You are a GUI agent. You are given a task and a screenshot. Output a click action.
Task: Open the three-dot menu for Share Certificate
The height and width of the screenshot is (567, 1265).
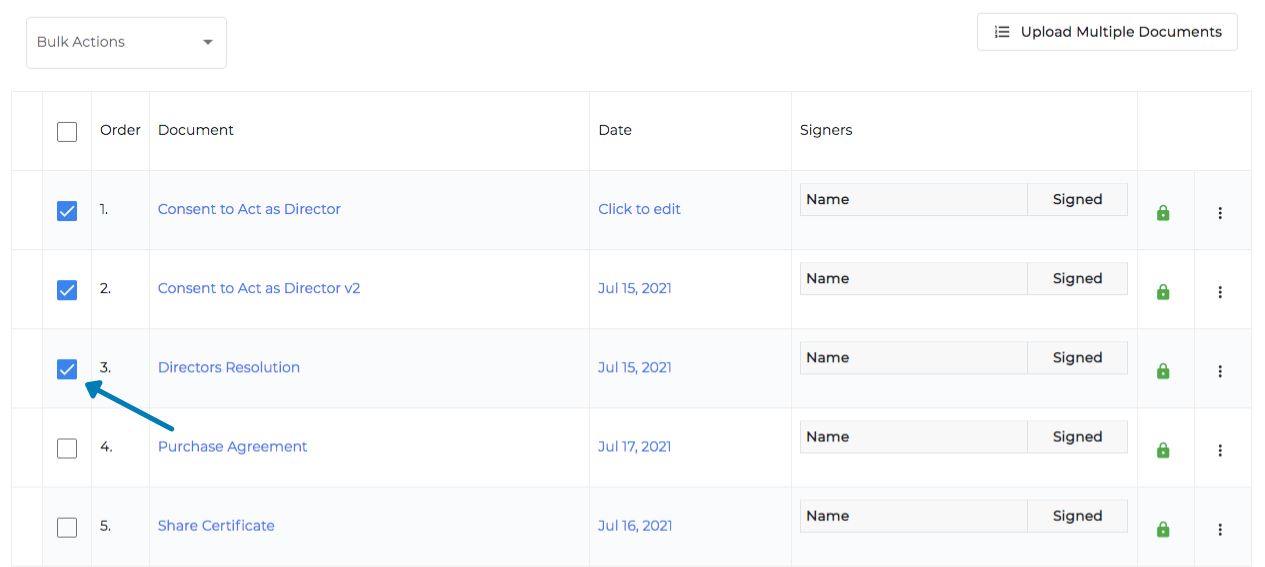[1220, 529]
